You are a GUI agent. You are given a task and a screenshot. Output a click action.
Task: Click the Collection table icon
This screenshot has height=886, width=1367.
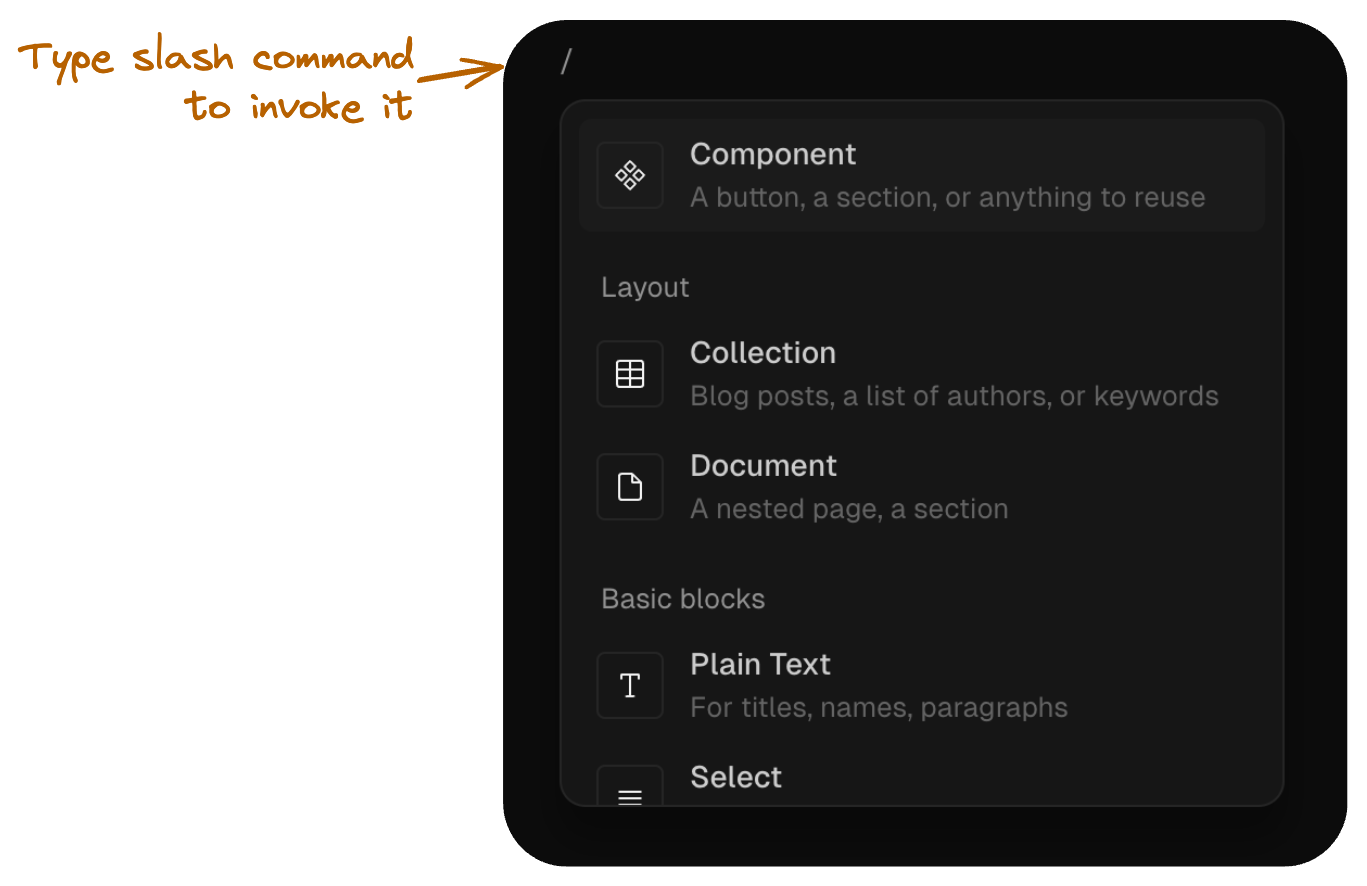pos(630,373)
